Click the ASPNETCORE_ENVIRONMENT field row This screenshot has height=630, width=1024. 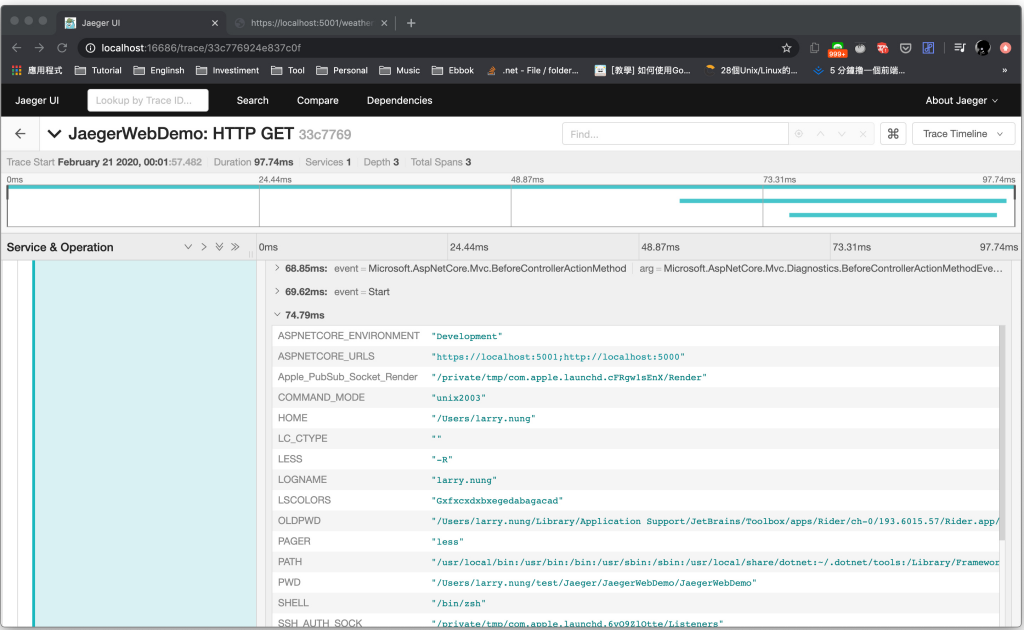pos(635,336)
